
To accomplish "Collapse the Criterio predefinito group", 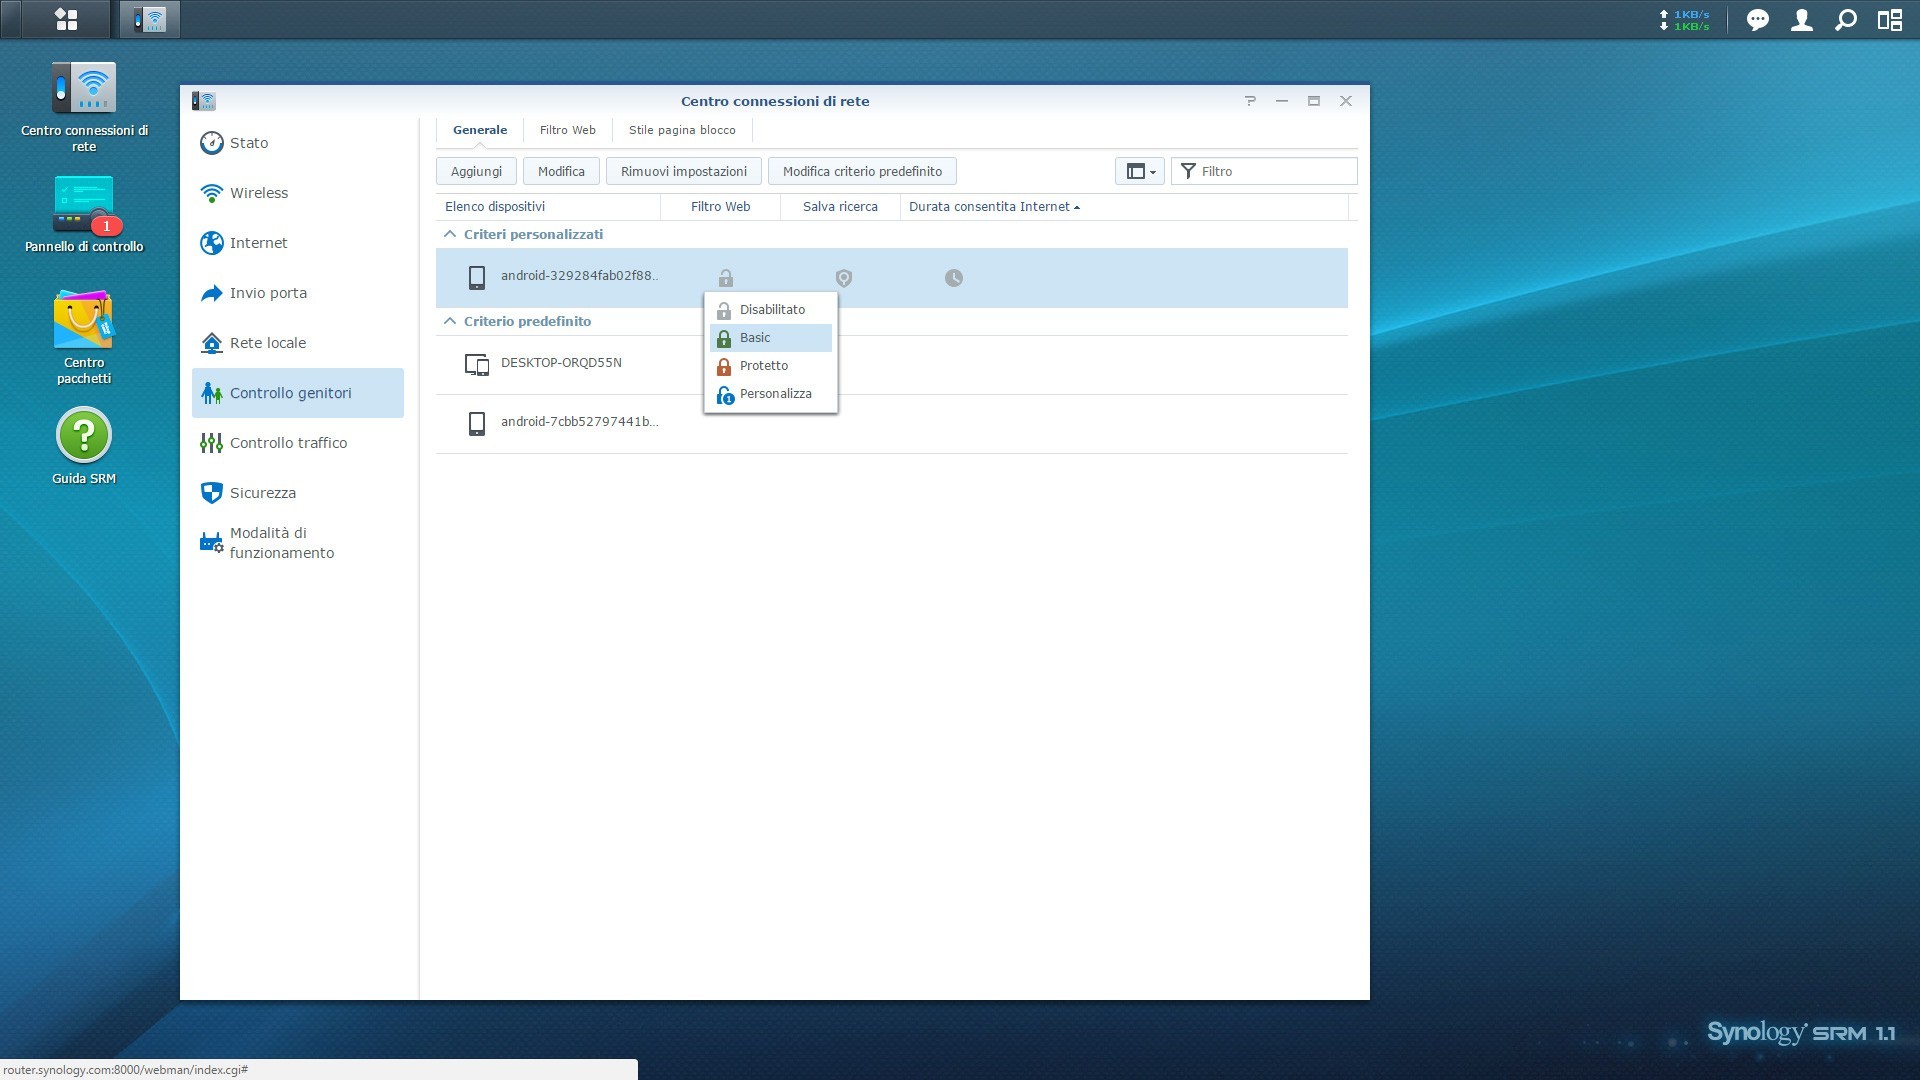I will click(450, 321).
